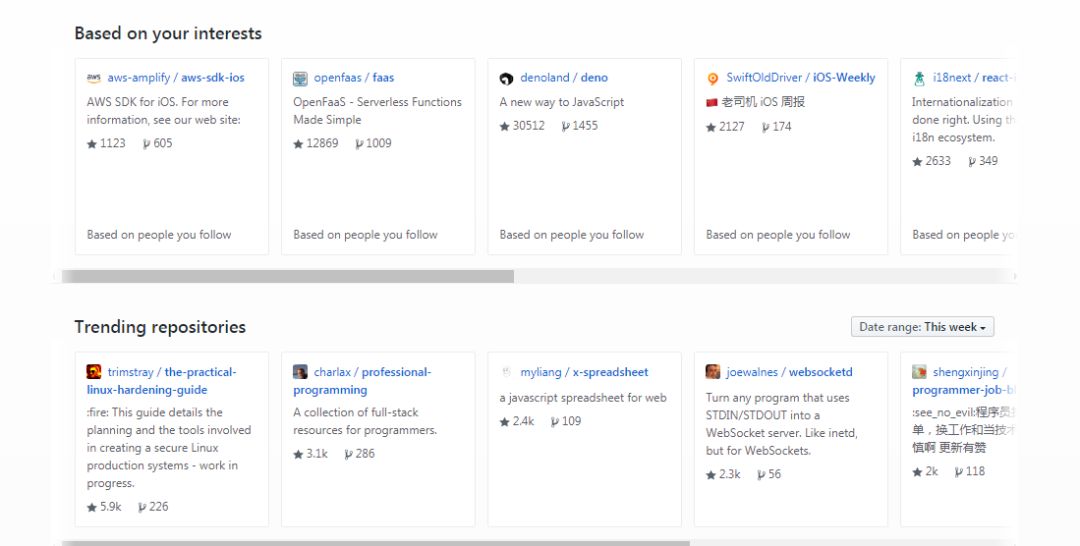Click the 5.9k stars count for trimstray
Screen dimensions: 1080x546
(x=110, y=507)
